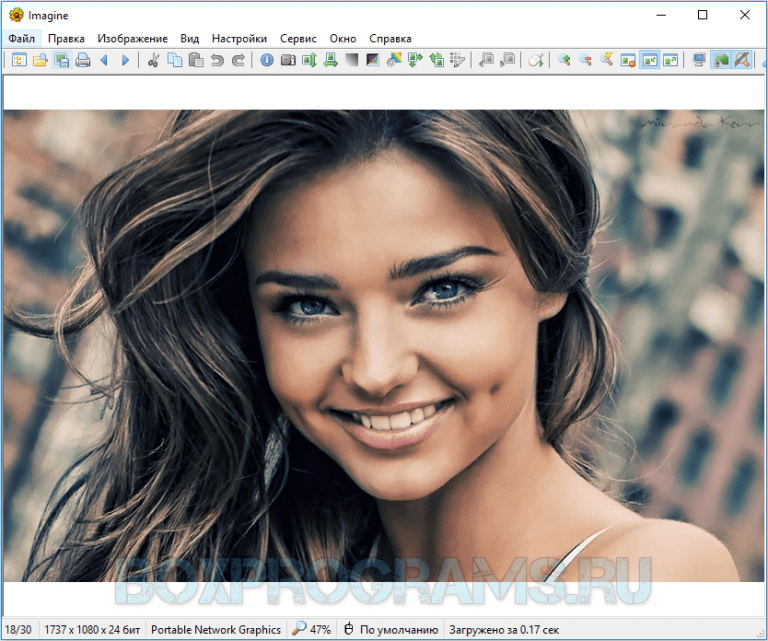768x641 pixels.
Task: Click the Redo arrow icon
Action: click(238, 61)
